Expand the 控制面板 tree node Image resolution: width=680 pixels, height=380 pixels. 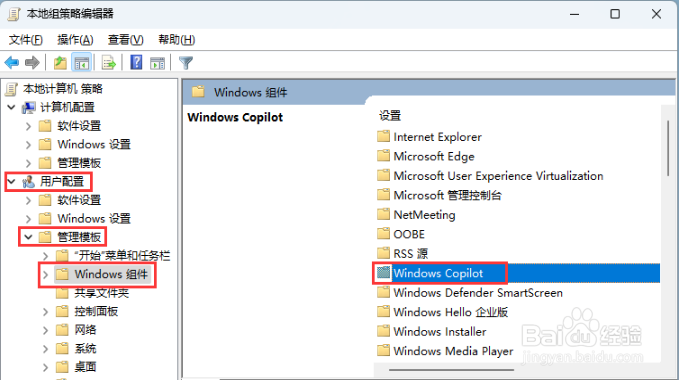tap(46, 311)
